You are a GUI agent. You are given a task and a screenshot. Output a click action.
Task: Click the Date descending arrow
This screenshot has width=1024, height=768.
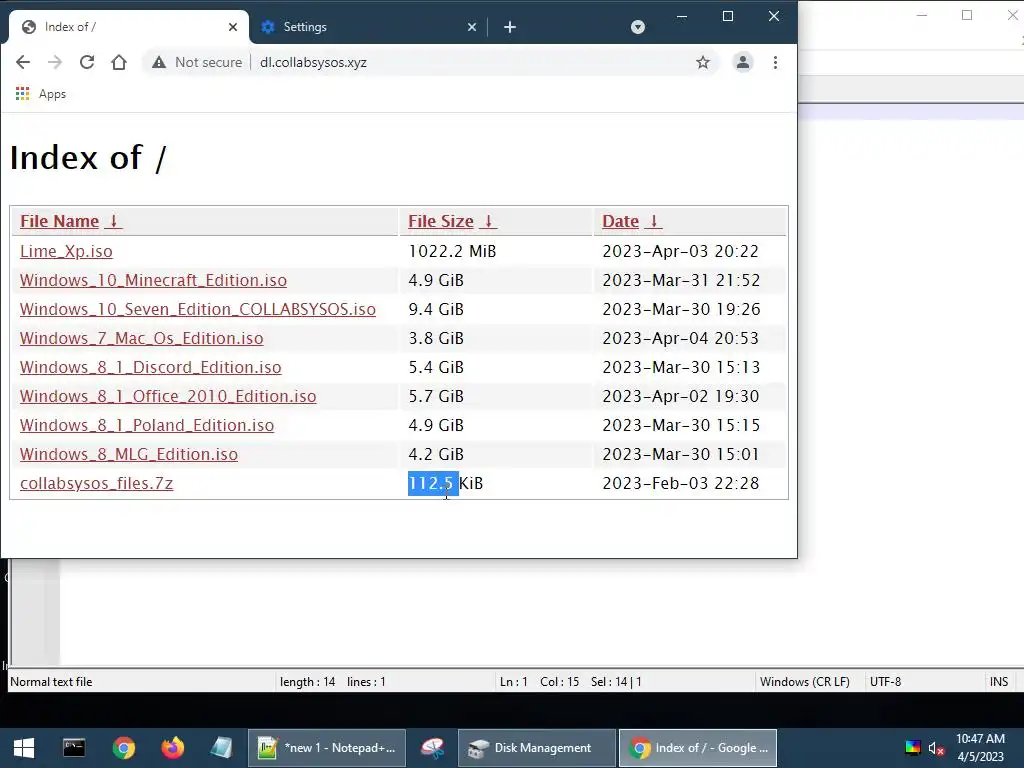[654, 221]
